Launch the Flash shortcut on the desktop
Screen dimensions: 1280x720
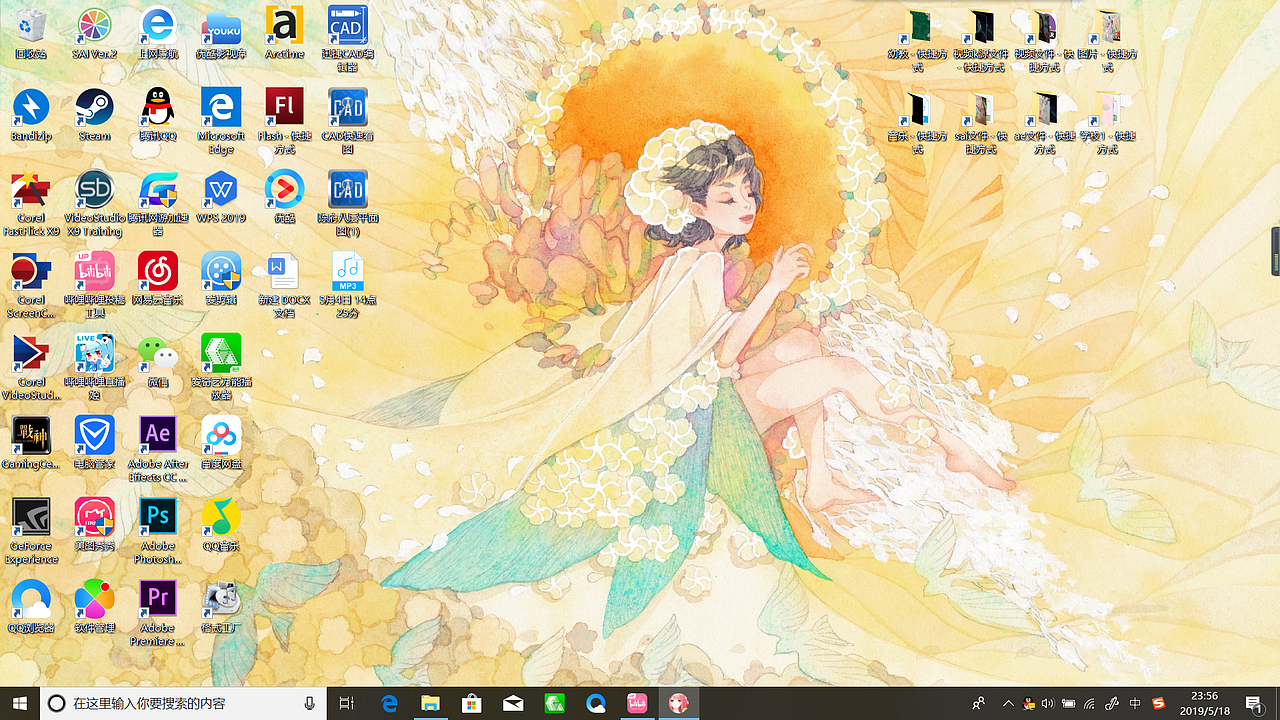tap(284, 121)
